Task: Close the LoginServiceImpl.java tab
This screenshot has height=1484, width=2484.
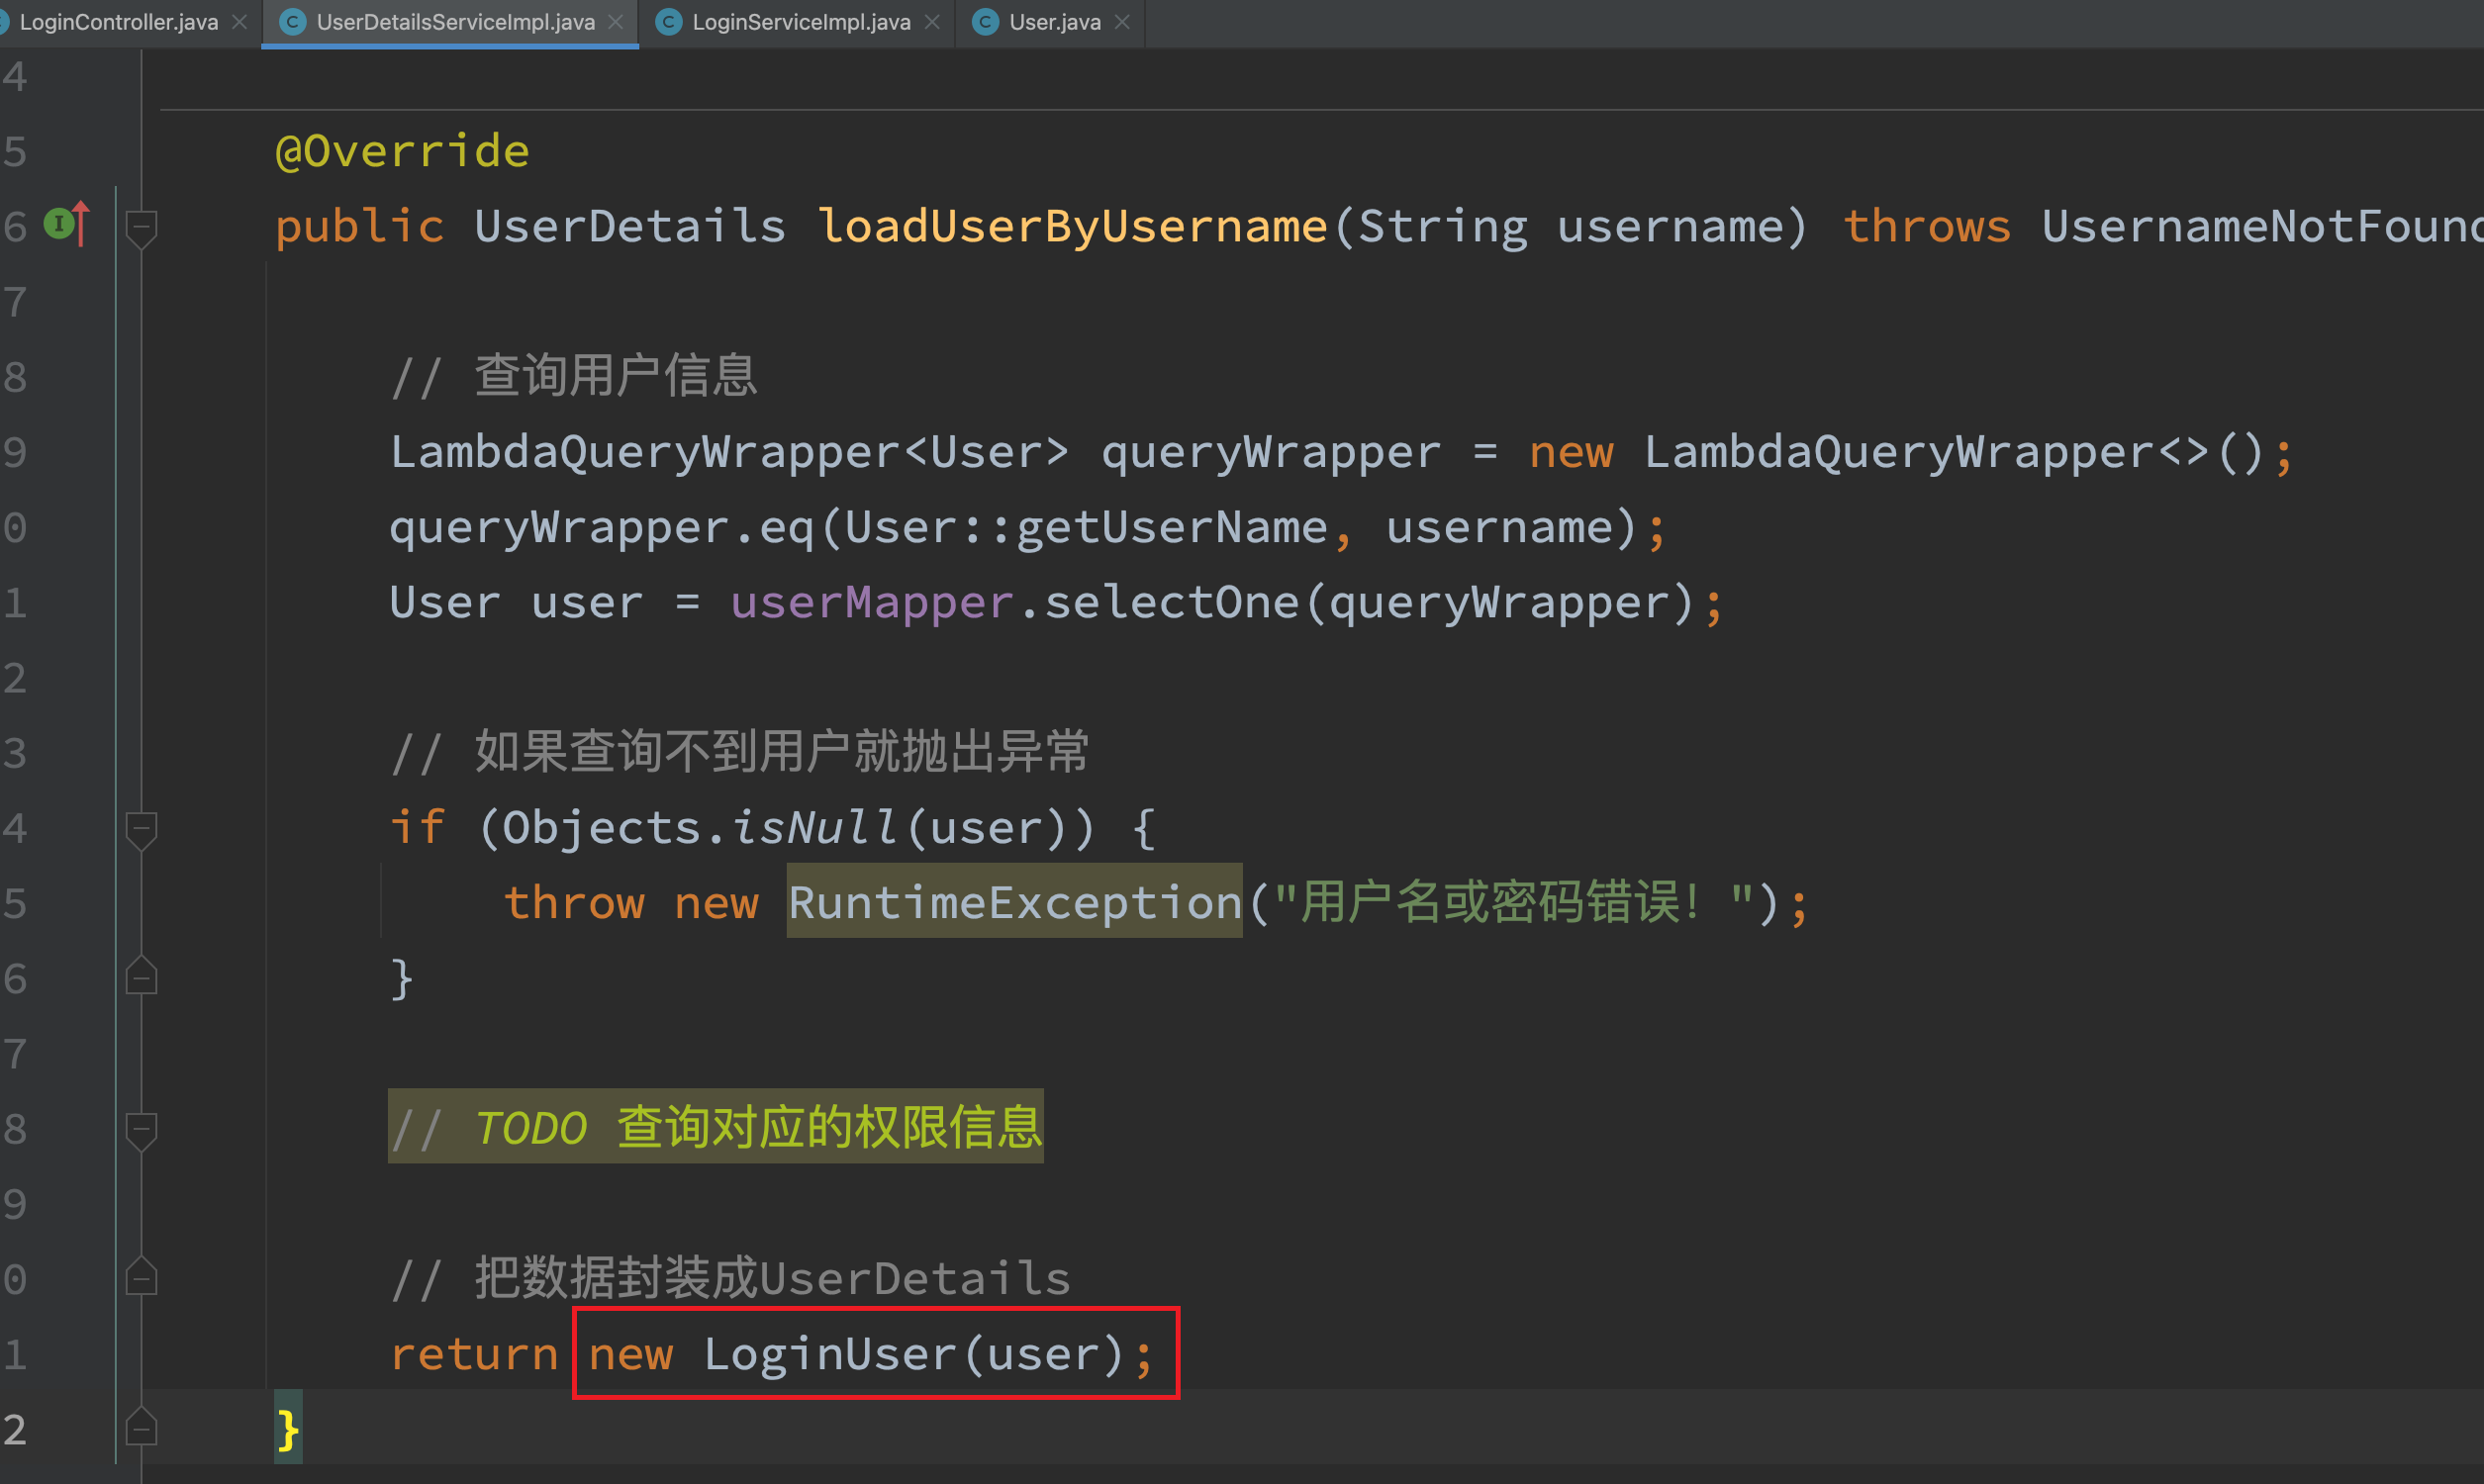Action: pos(932,22)
